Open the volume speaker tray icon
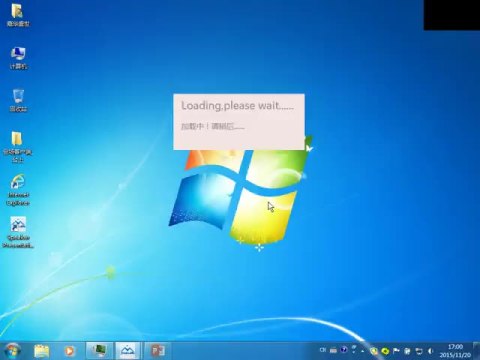Screen dimensions: 480x360 tap(430, 351)
